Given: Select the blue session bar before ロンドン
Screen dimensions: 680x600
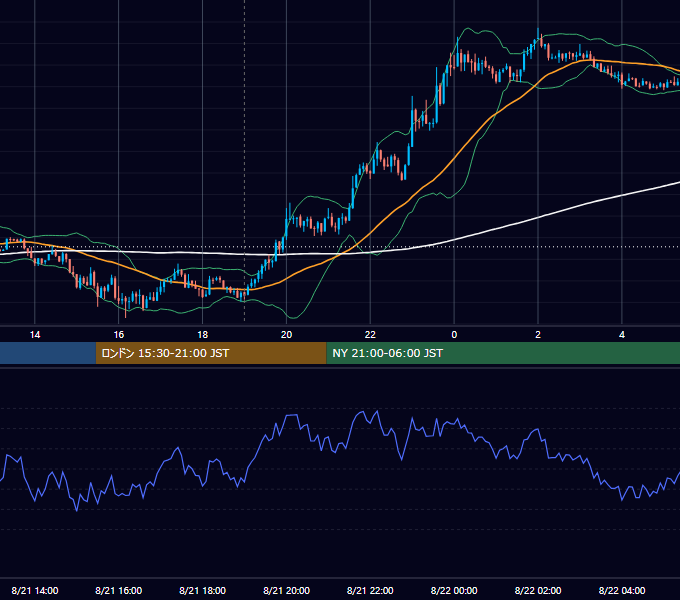Looking at the screenshot, I should point(48,353).
